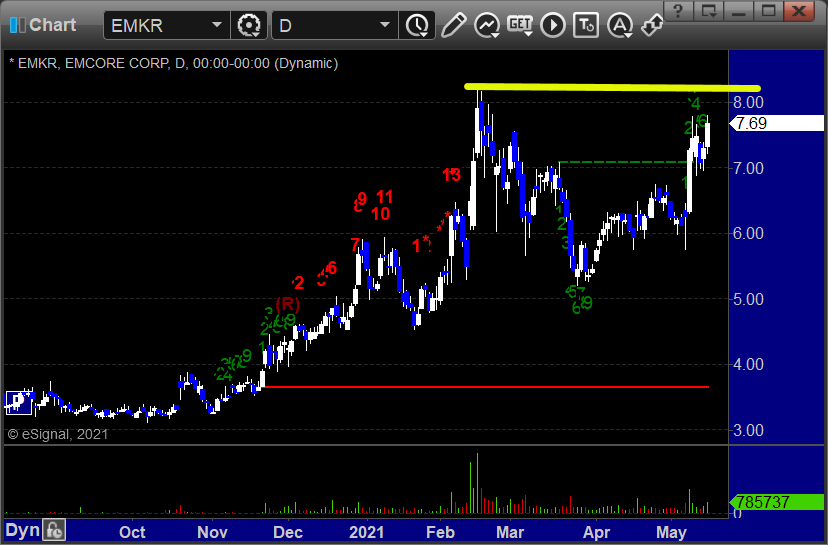This screenshot has width=828, height=545.
Task: Click the May label on time axis
Action: pos(671,532)
